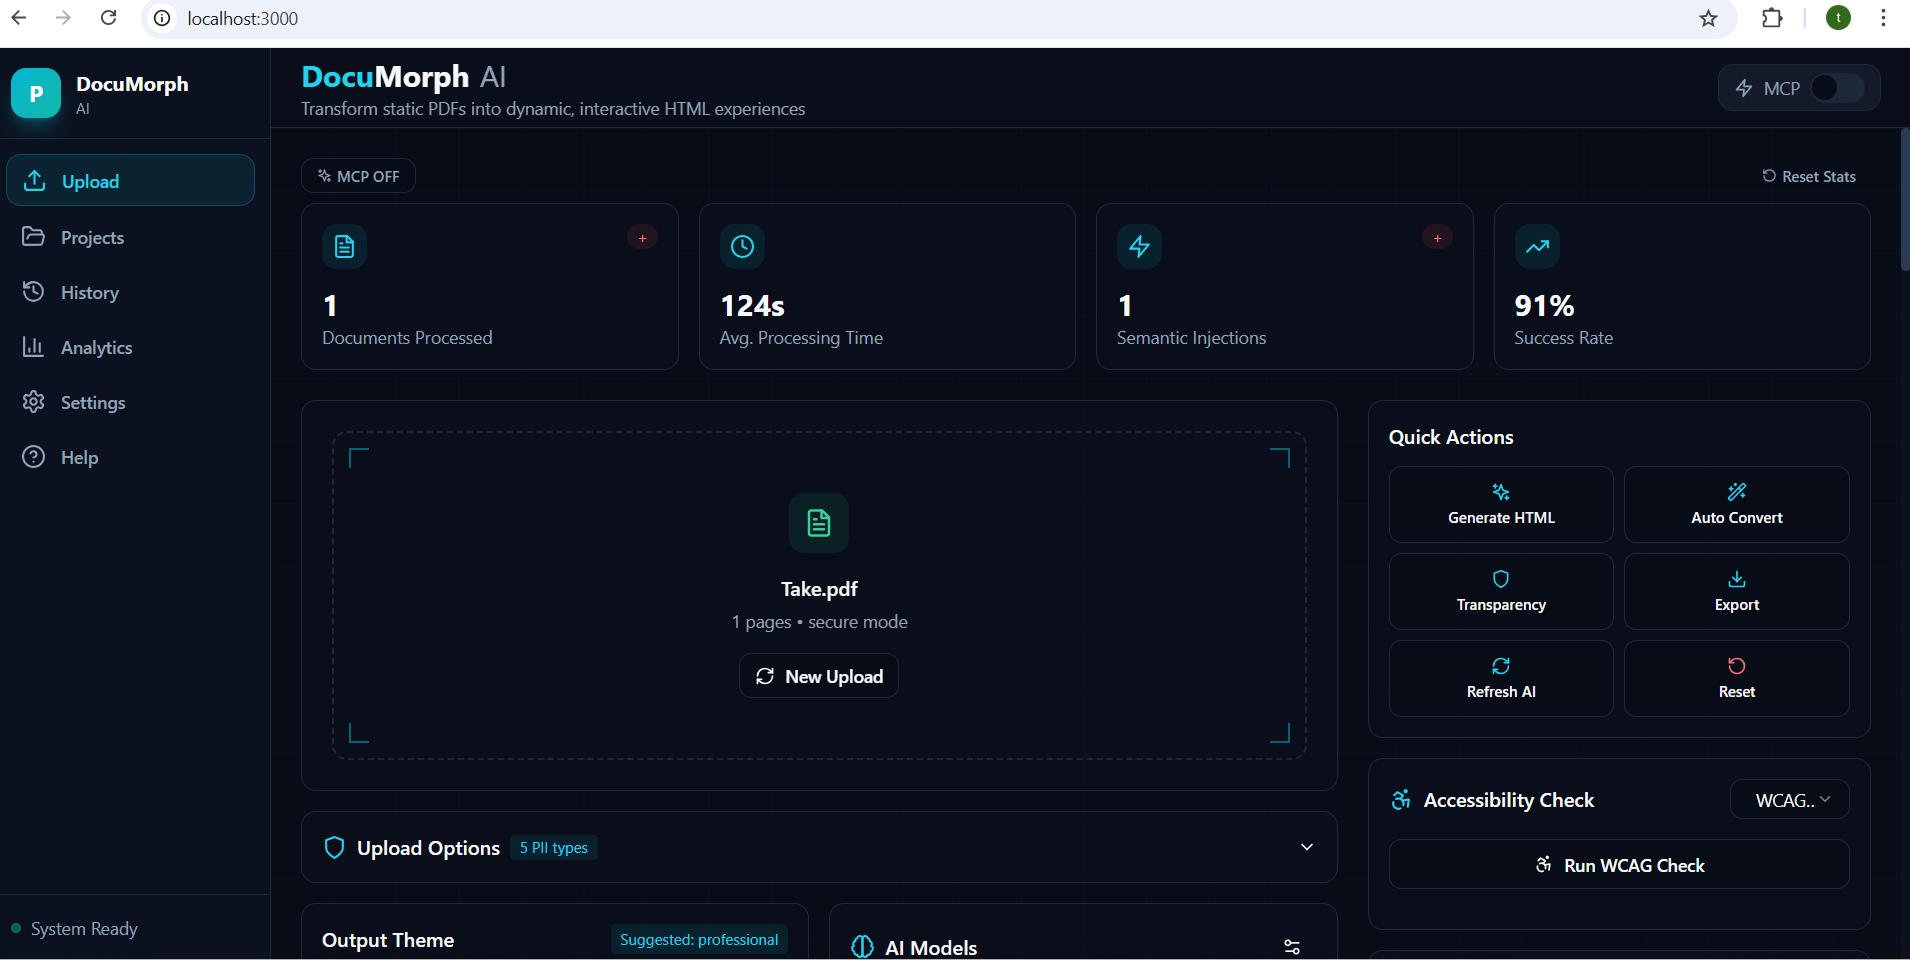This screenshot has width=1910, height=960.
Task: Click Generate HTML quick action
Action: [1501, 505]
